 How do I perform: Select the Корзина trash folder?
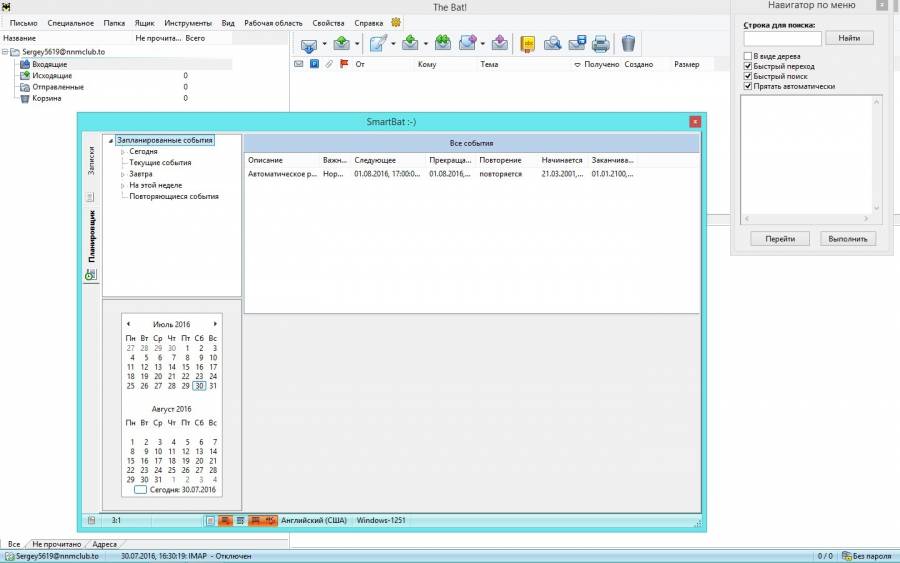[x=46, y=98]
